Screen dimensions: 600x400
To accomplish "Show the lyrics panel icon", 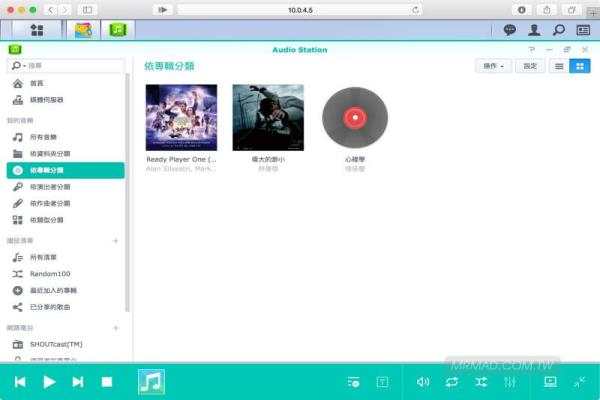I will (382, 382).
